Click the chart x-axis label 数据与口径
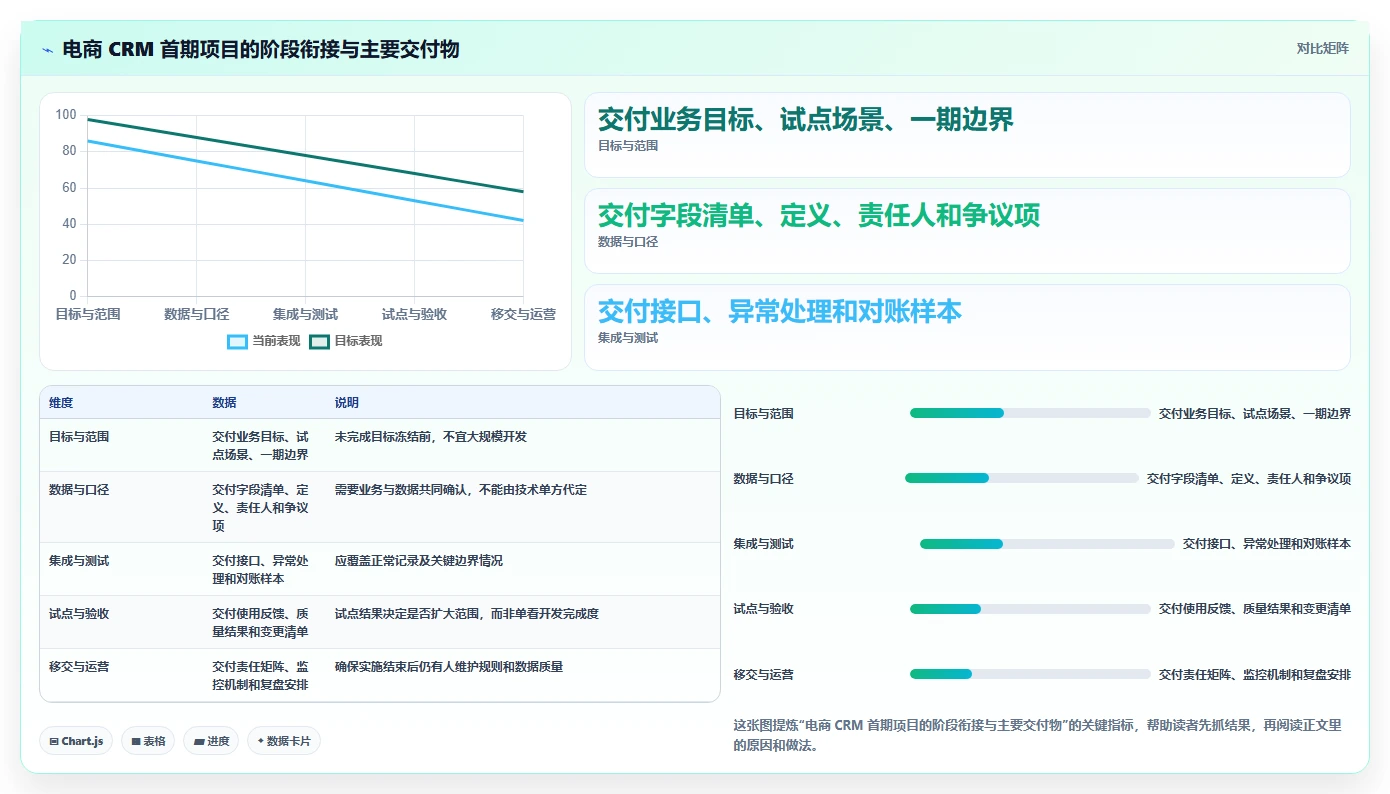 click(x=197, y=314)
